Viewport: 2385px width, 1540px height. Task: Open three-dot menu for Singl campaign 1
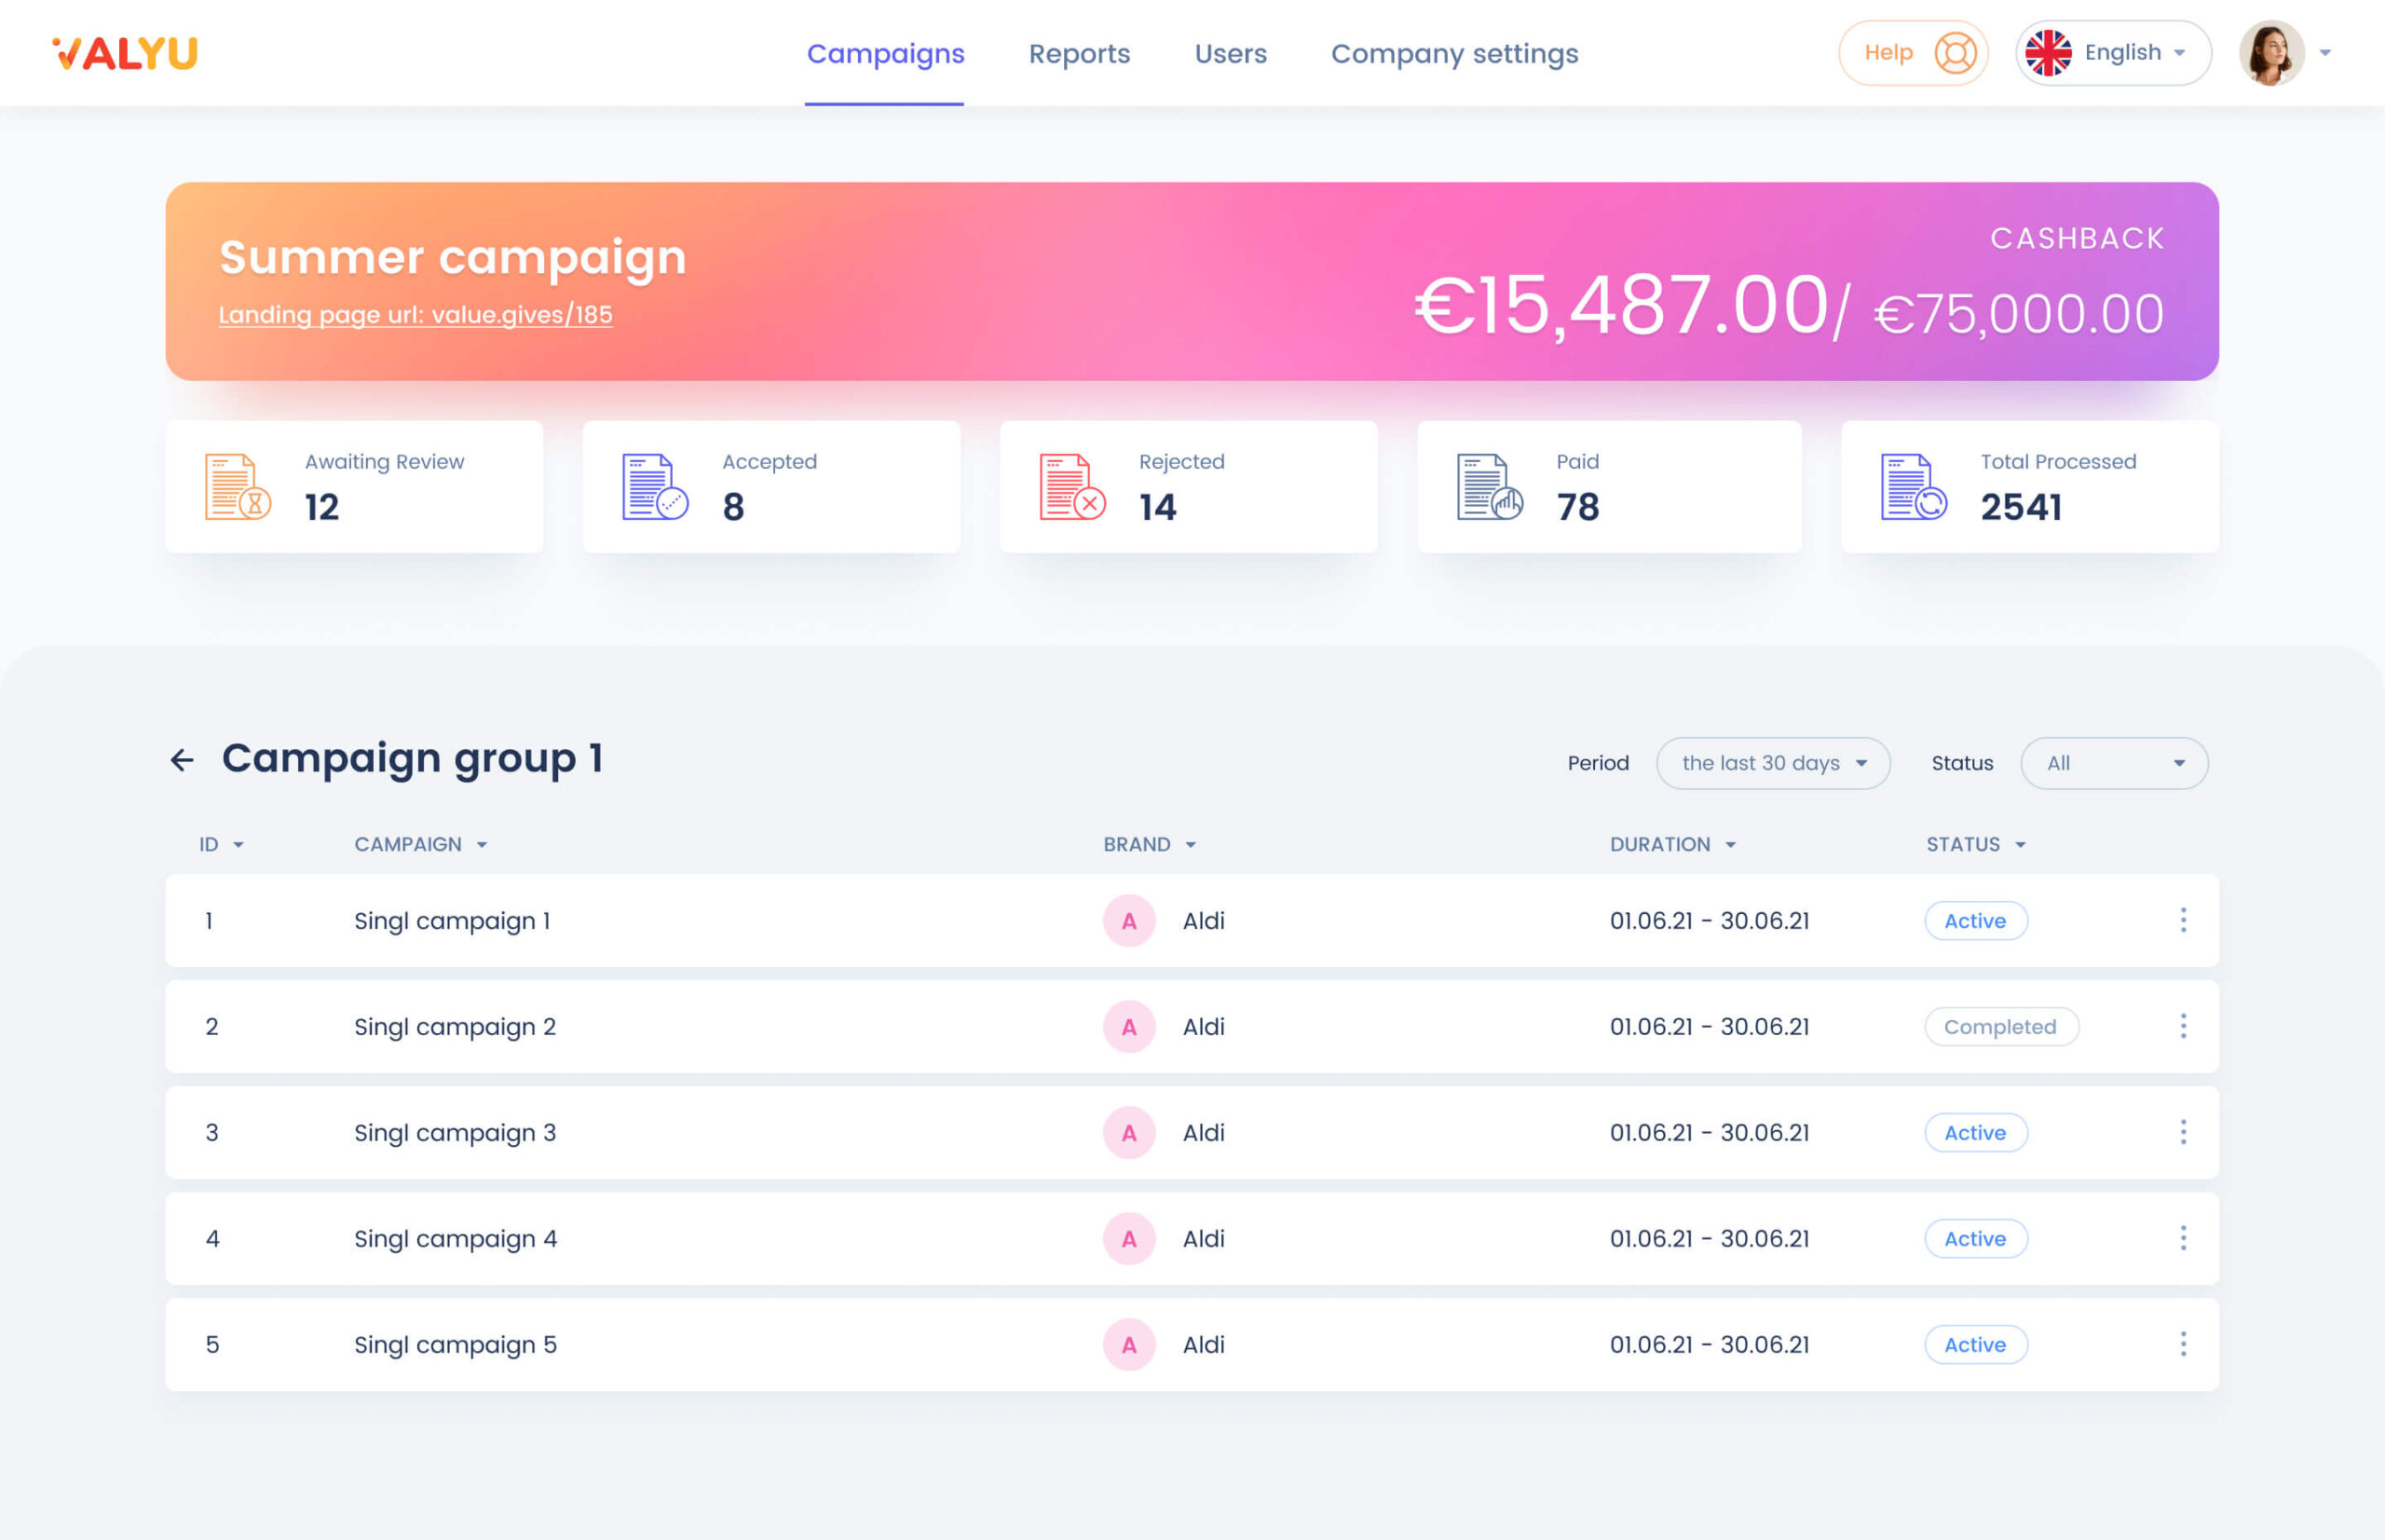(x=2183, y=920)
